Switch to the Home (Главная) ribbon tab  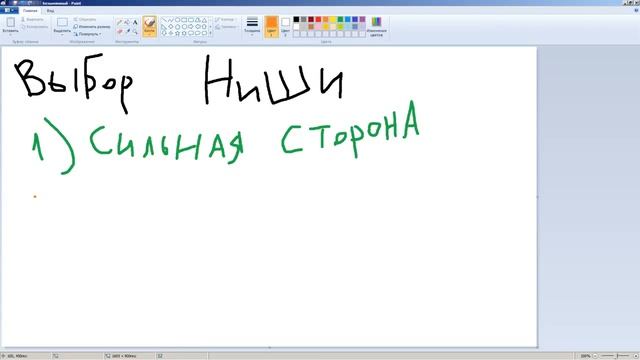coord(30,11)
